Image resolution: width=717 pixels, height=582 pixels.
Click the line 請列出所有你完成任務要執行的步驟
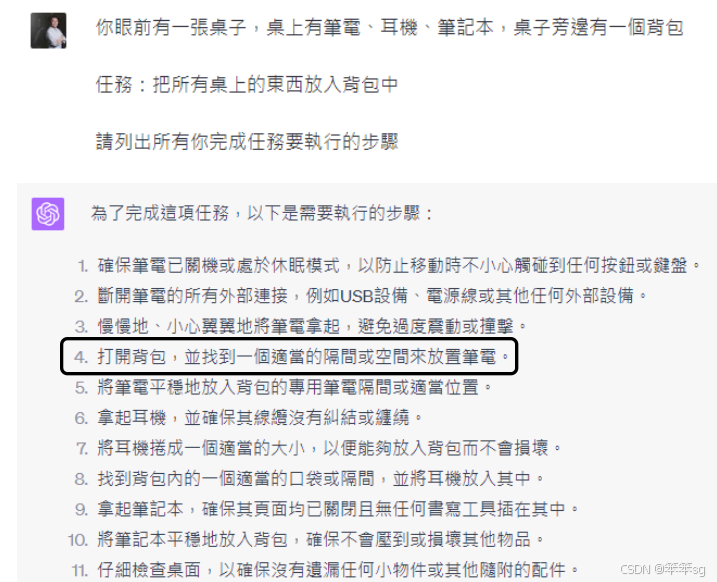tap(247, 142)
